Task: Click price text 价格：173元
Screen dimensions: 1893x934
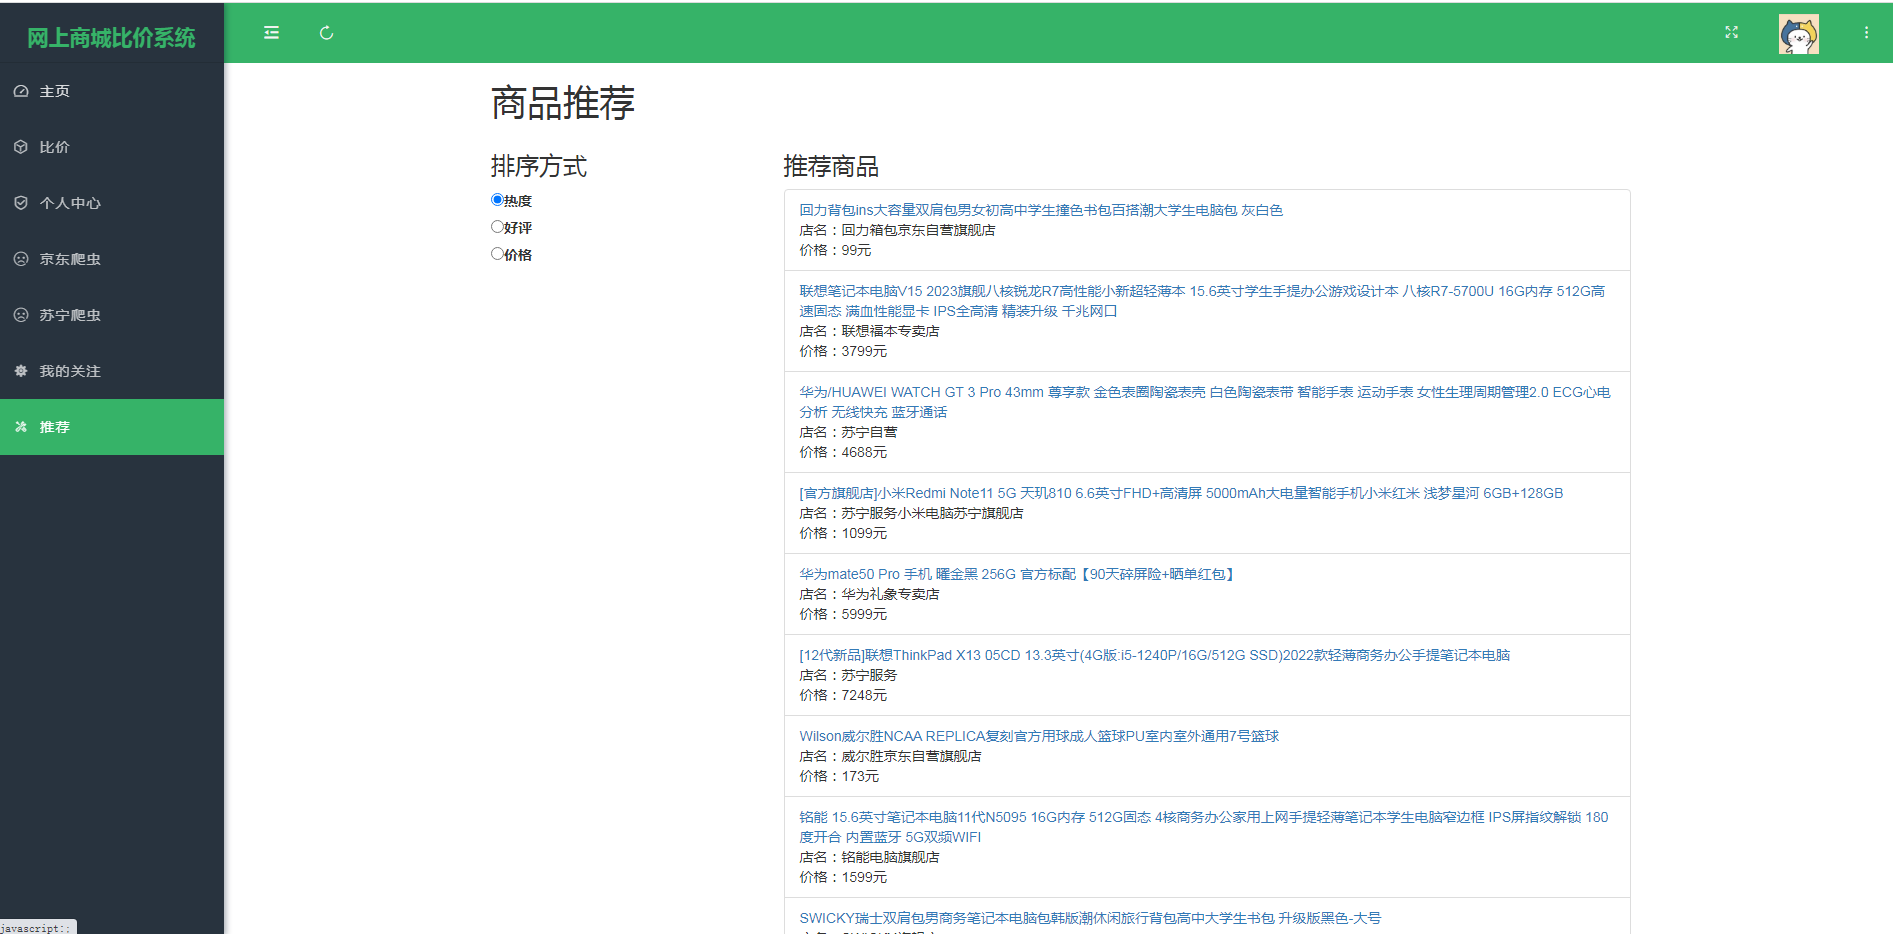Action: click(x=839, y=776)
